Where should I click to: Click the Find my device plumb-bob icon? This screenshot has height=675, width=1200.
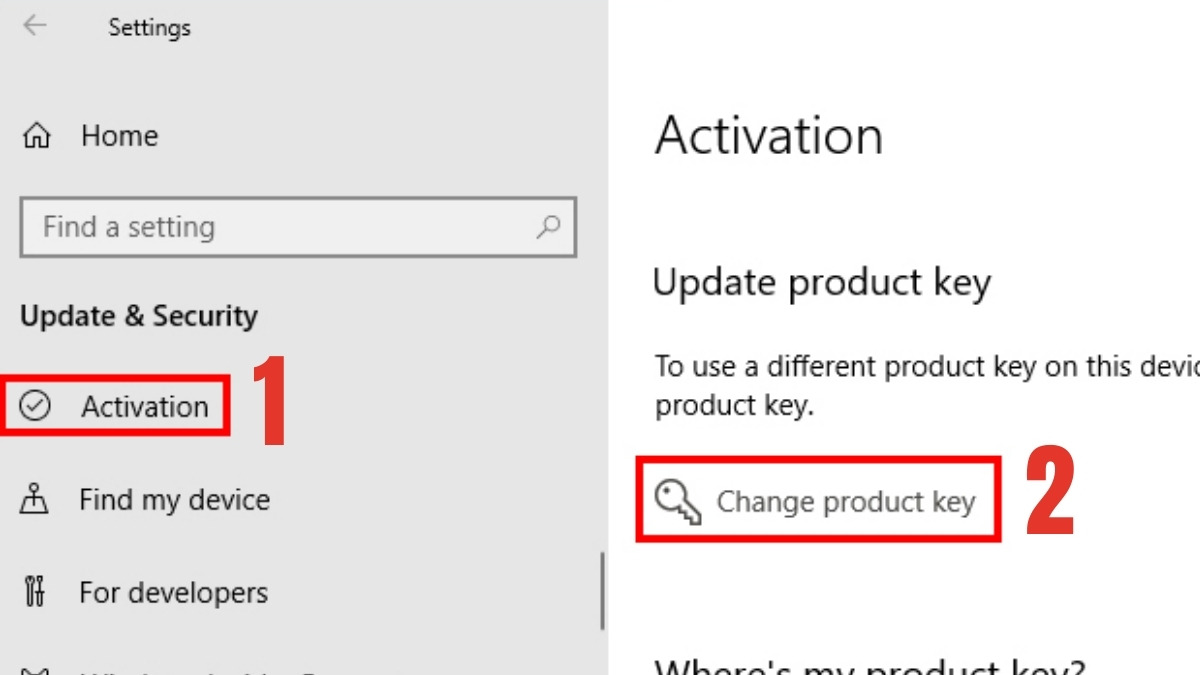pos(36,499)
